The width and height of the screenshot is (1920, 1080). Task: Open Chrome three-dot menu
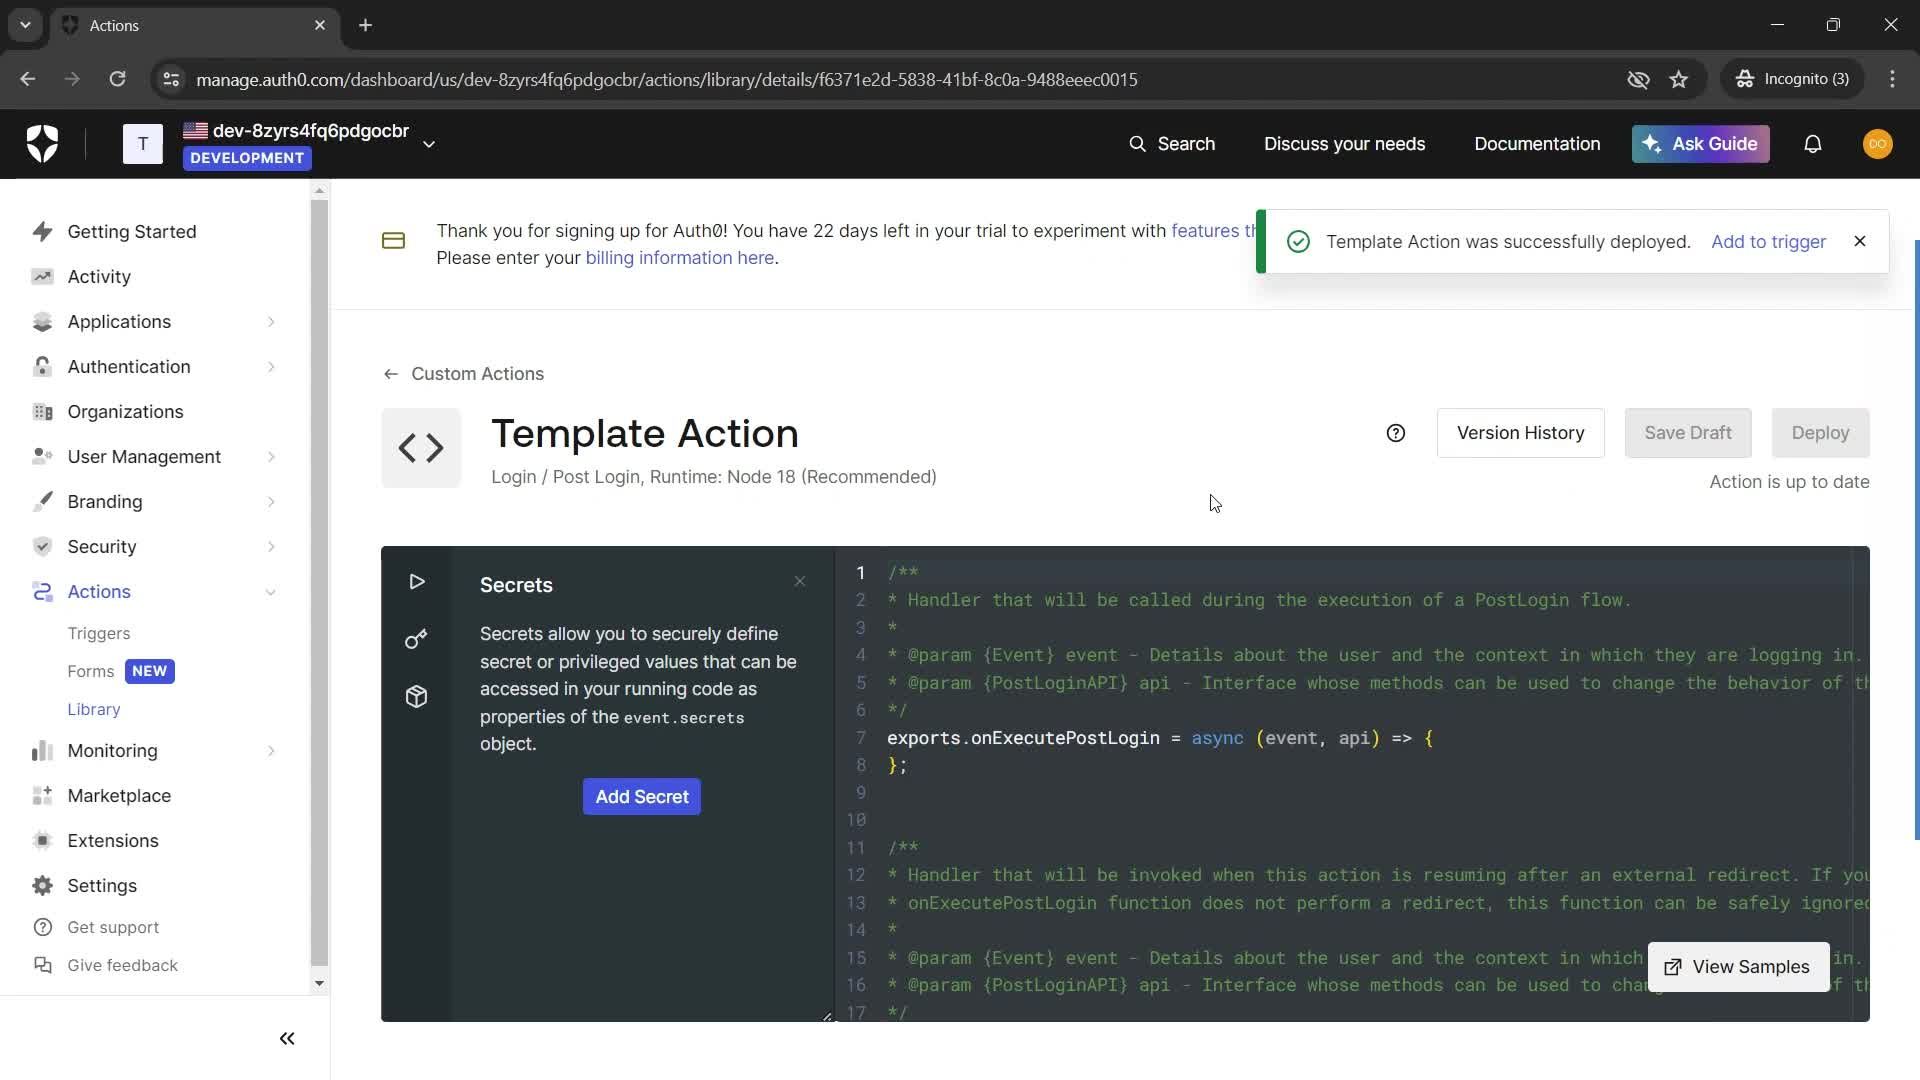pos(1892,79)
